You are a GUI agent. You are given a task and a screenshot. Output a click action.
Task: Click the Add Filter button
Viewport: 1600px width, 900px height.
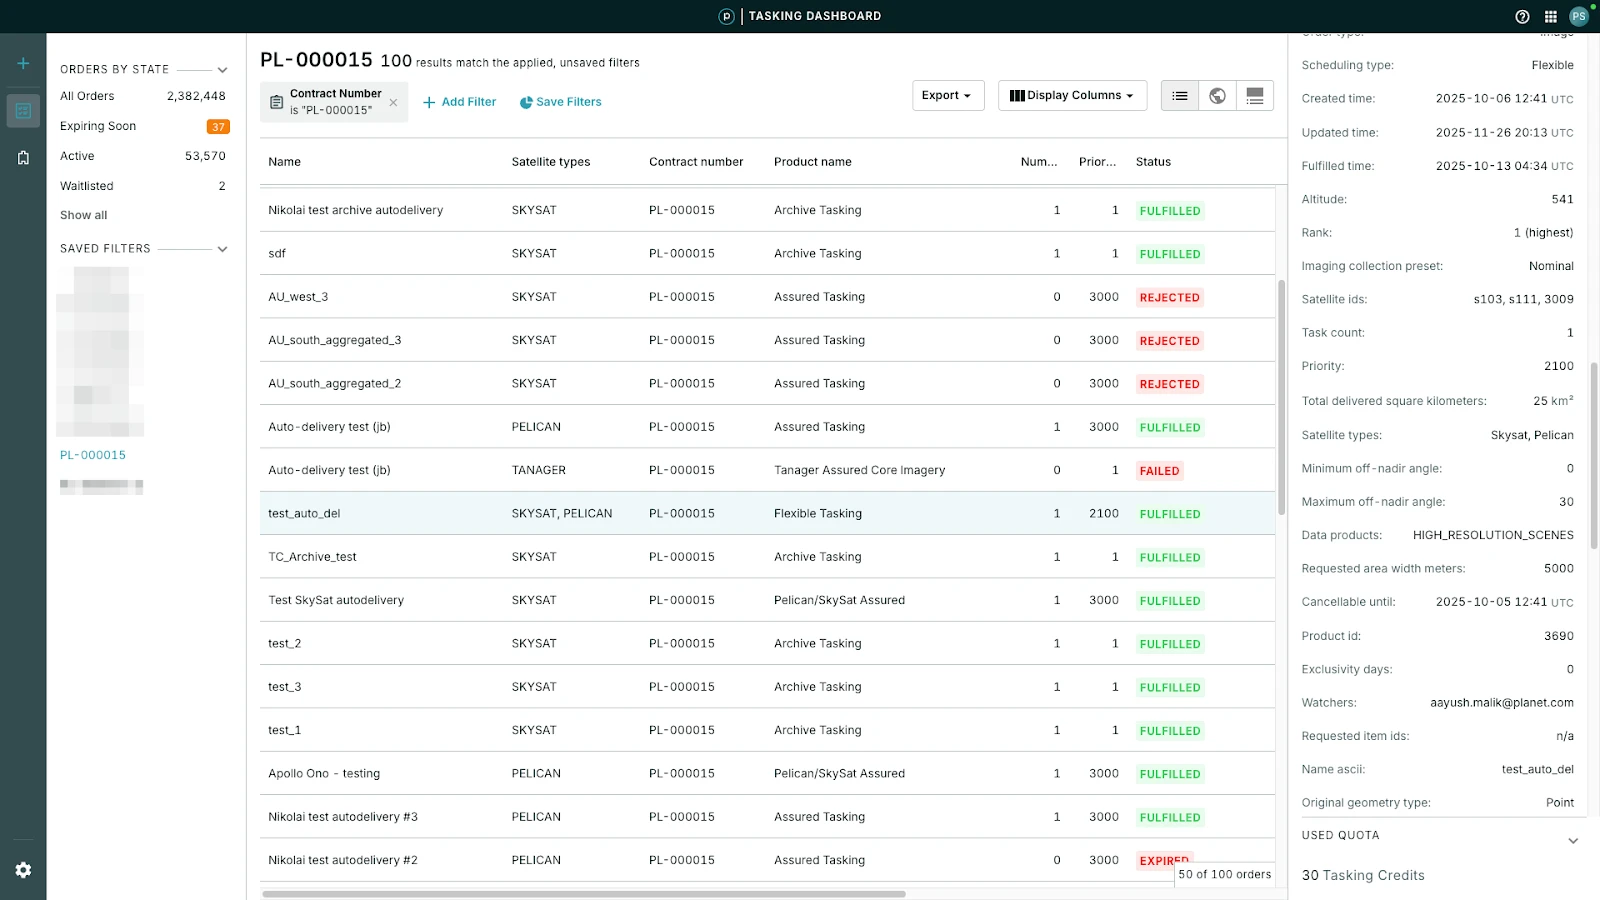click(x=459, y=102)
